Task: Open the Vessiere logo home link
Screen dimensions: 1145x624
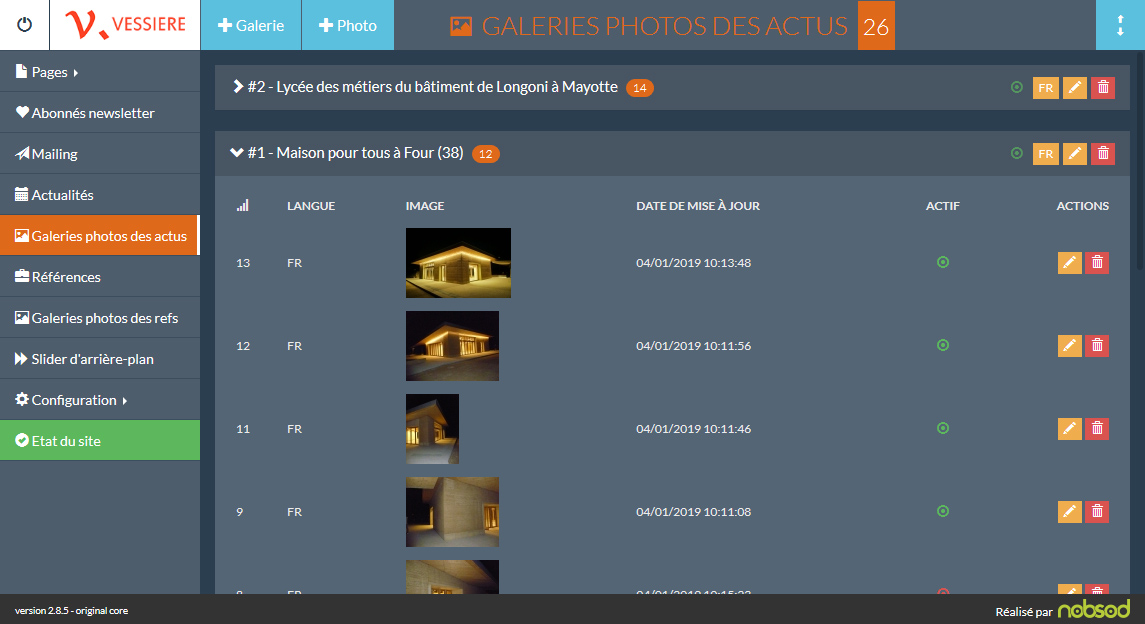Action: click(125, 25)
